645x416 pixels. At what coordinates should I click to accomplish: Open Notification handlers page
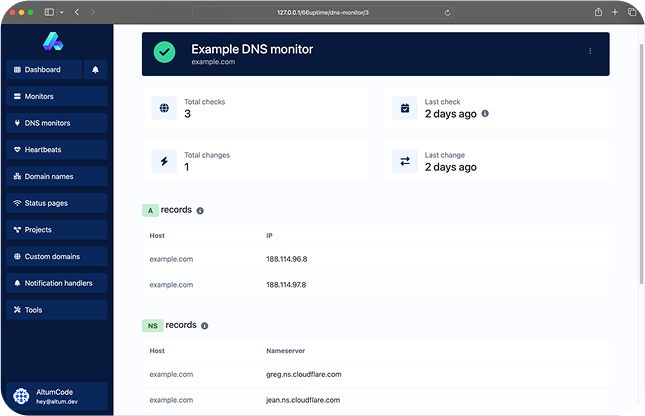(x=56, y=283)
